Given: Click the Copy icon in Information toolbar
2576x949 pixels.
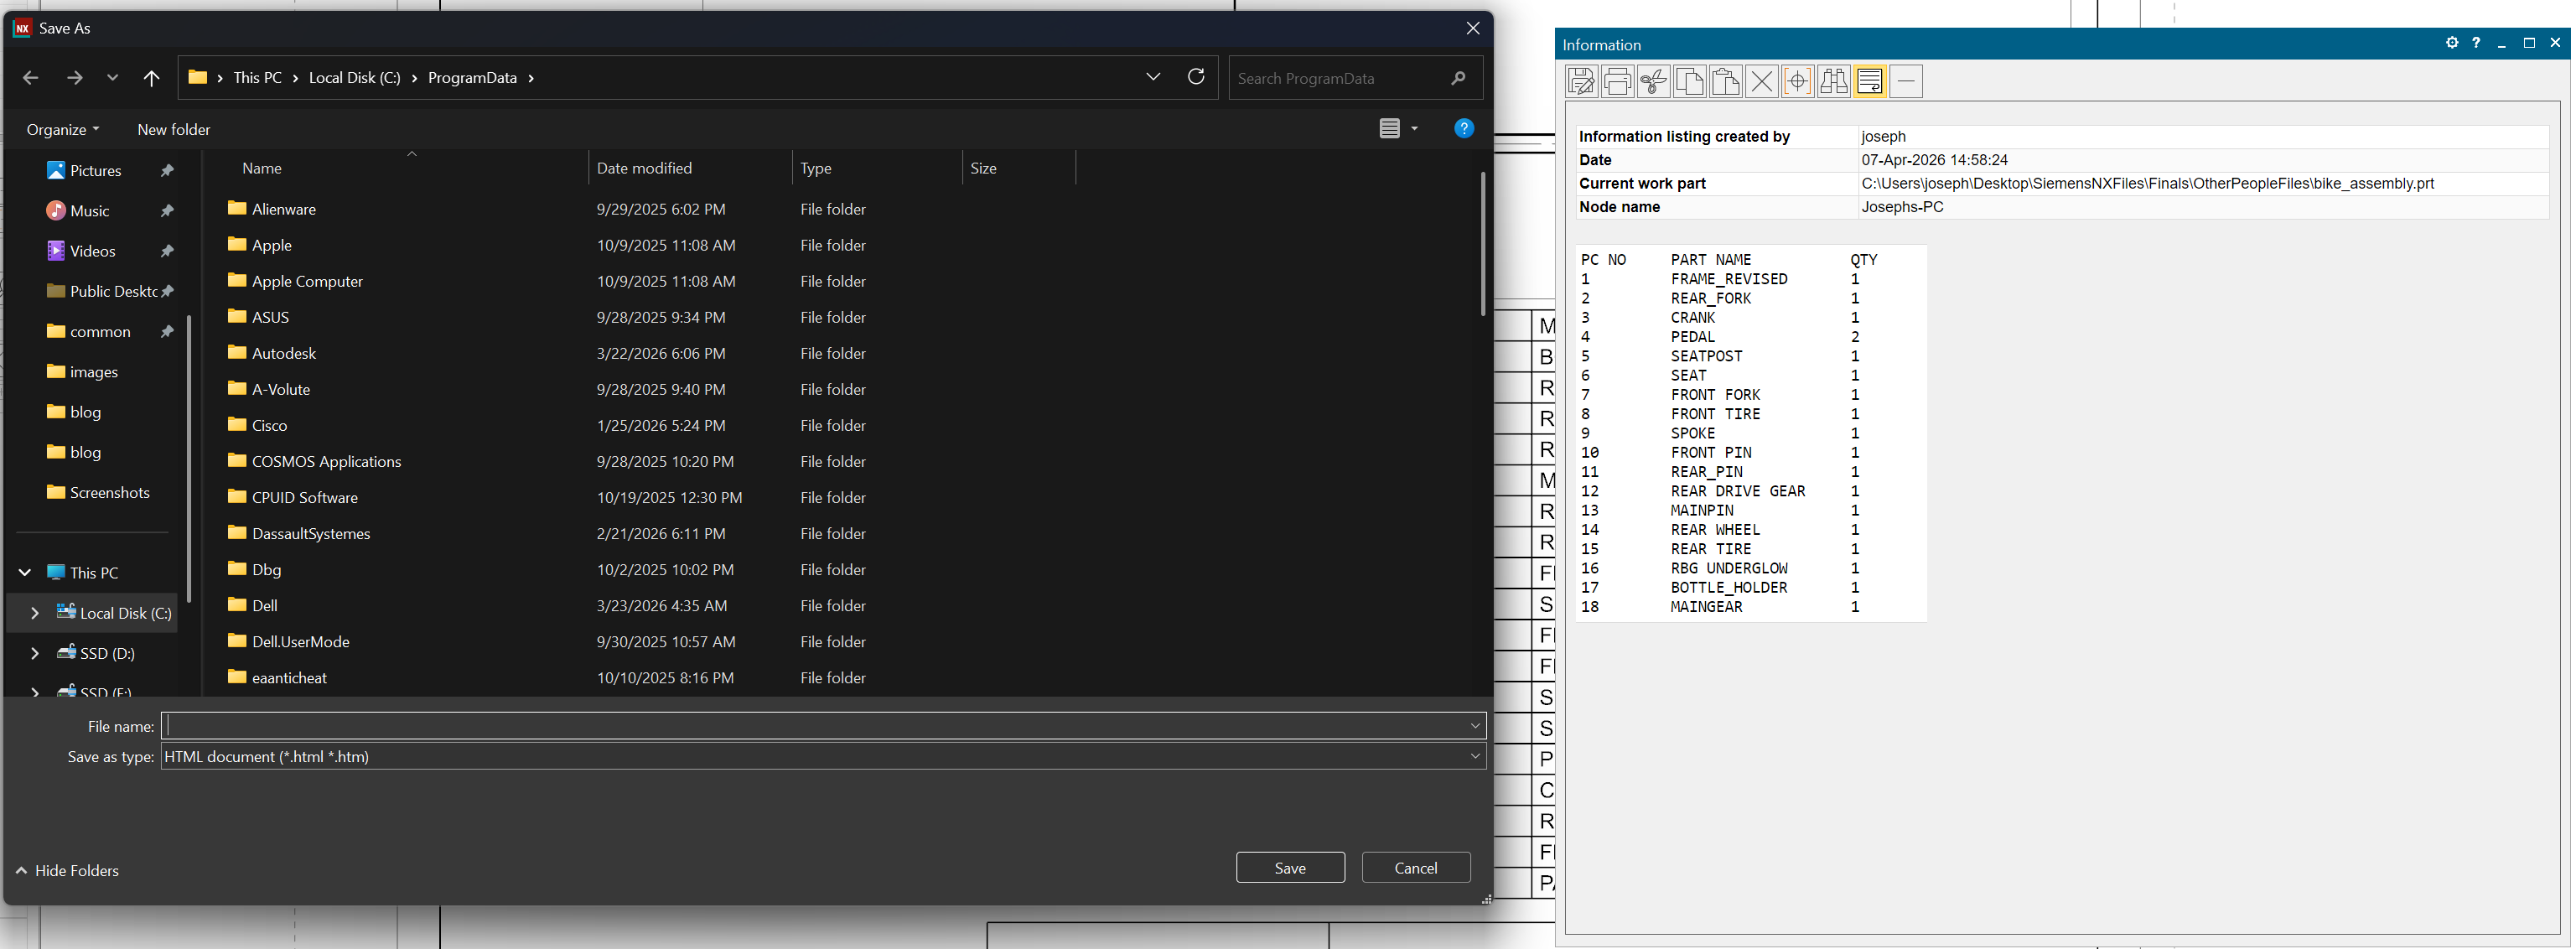Looking at the screenshot, I should coord(1690,81).
